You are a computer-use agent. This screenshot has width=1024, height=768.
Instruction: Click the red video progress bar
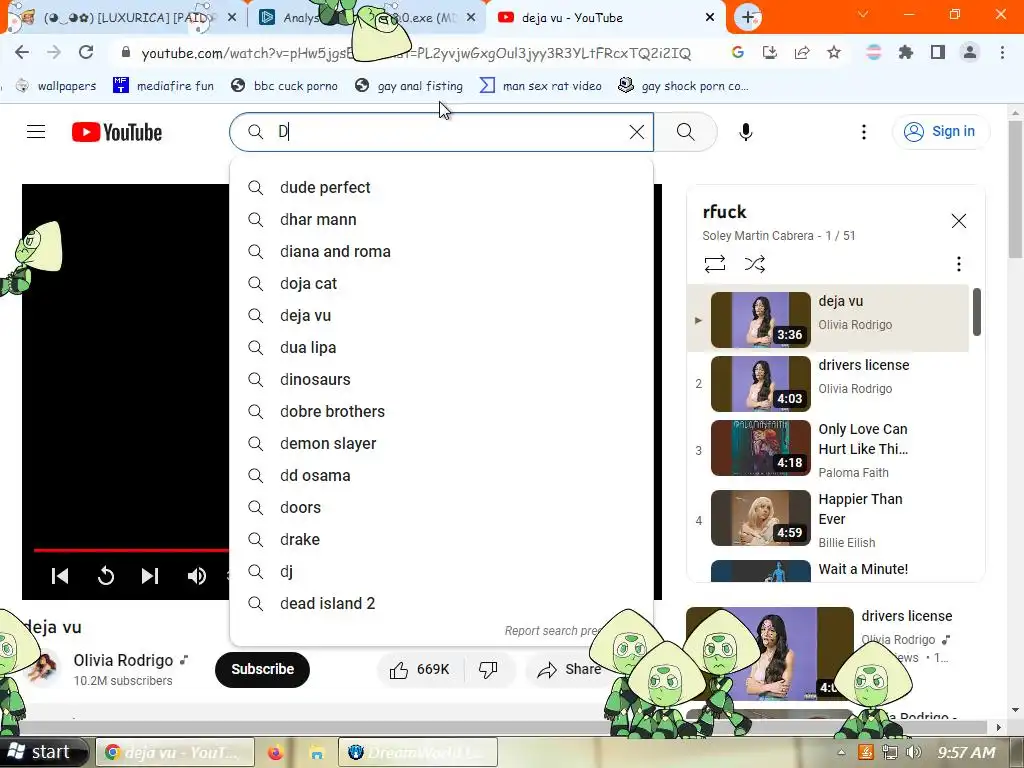pos(131,550)
